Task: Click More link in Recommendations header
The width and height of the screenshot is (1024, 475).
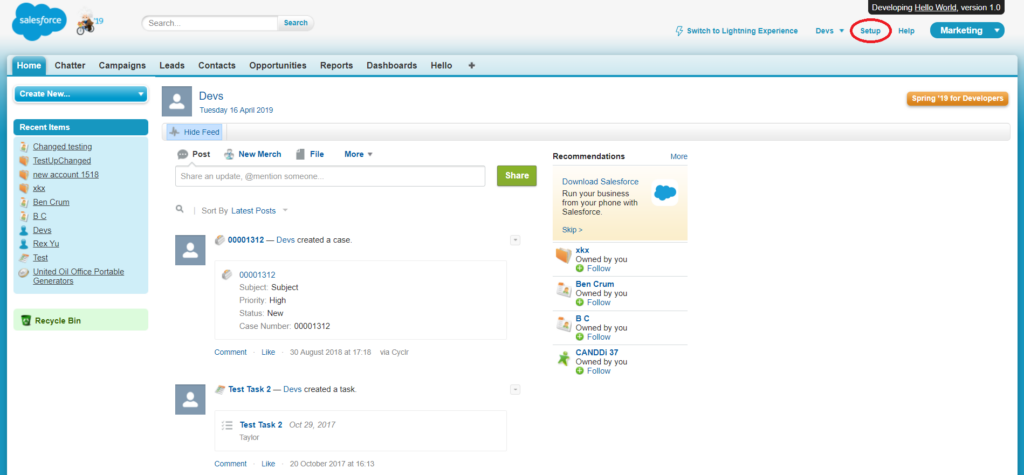Action: pos(679,157)
